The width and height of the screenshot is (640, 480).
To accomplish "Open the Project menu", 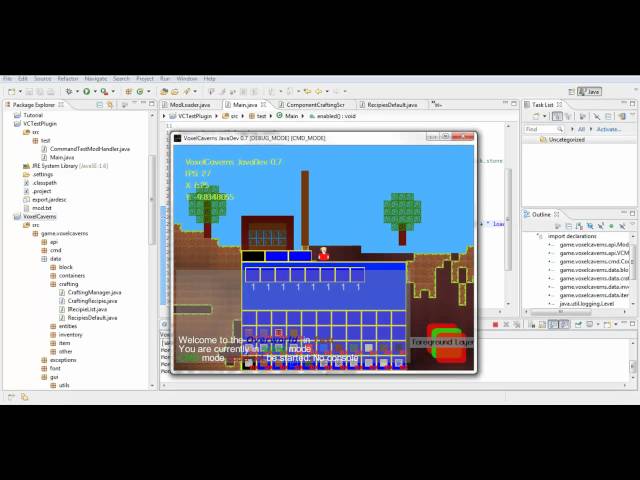I will pos(145,79).
